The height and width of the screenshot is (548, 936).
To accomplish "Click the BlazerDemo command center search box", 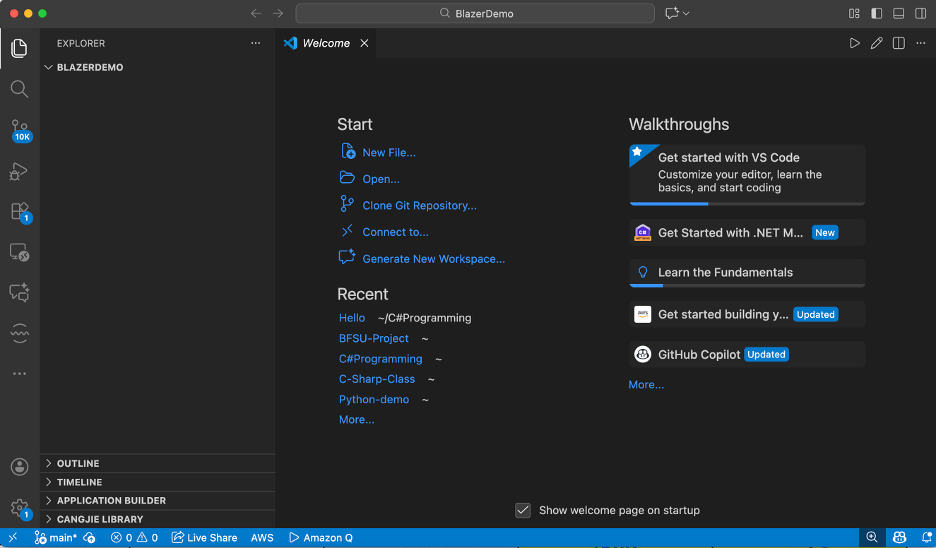I will (475, 13).
